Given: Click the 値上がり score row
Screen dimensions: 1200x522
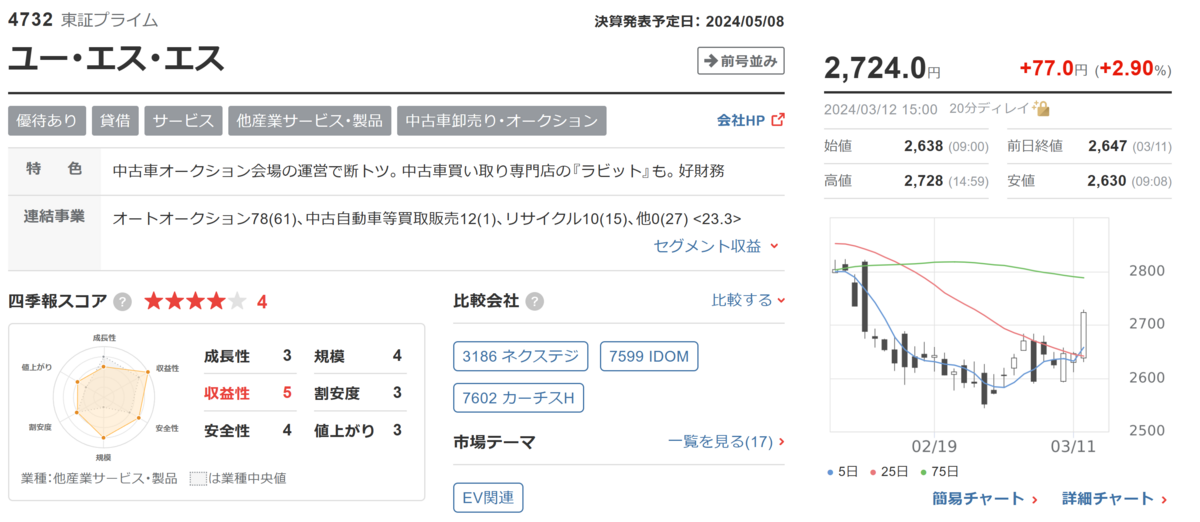Looking at the screenshot, I should click(x=358, y=431).
